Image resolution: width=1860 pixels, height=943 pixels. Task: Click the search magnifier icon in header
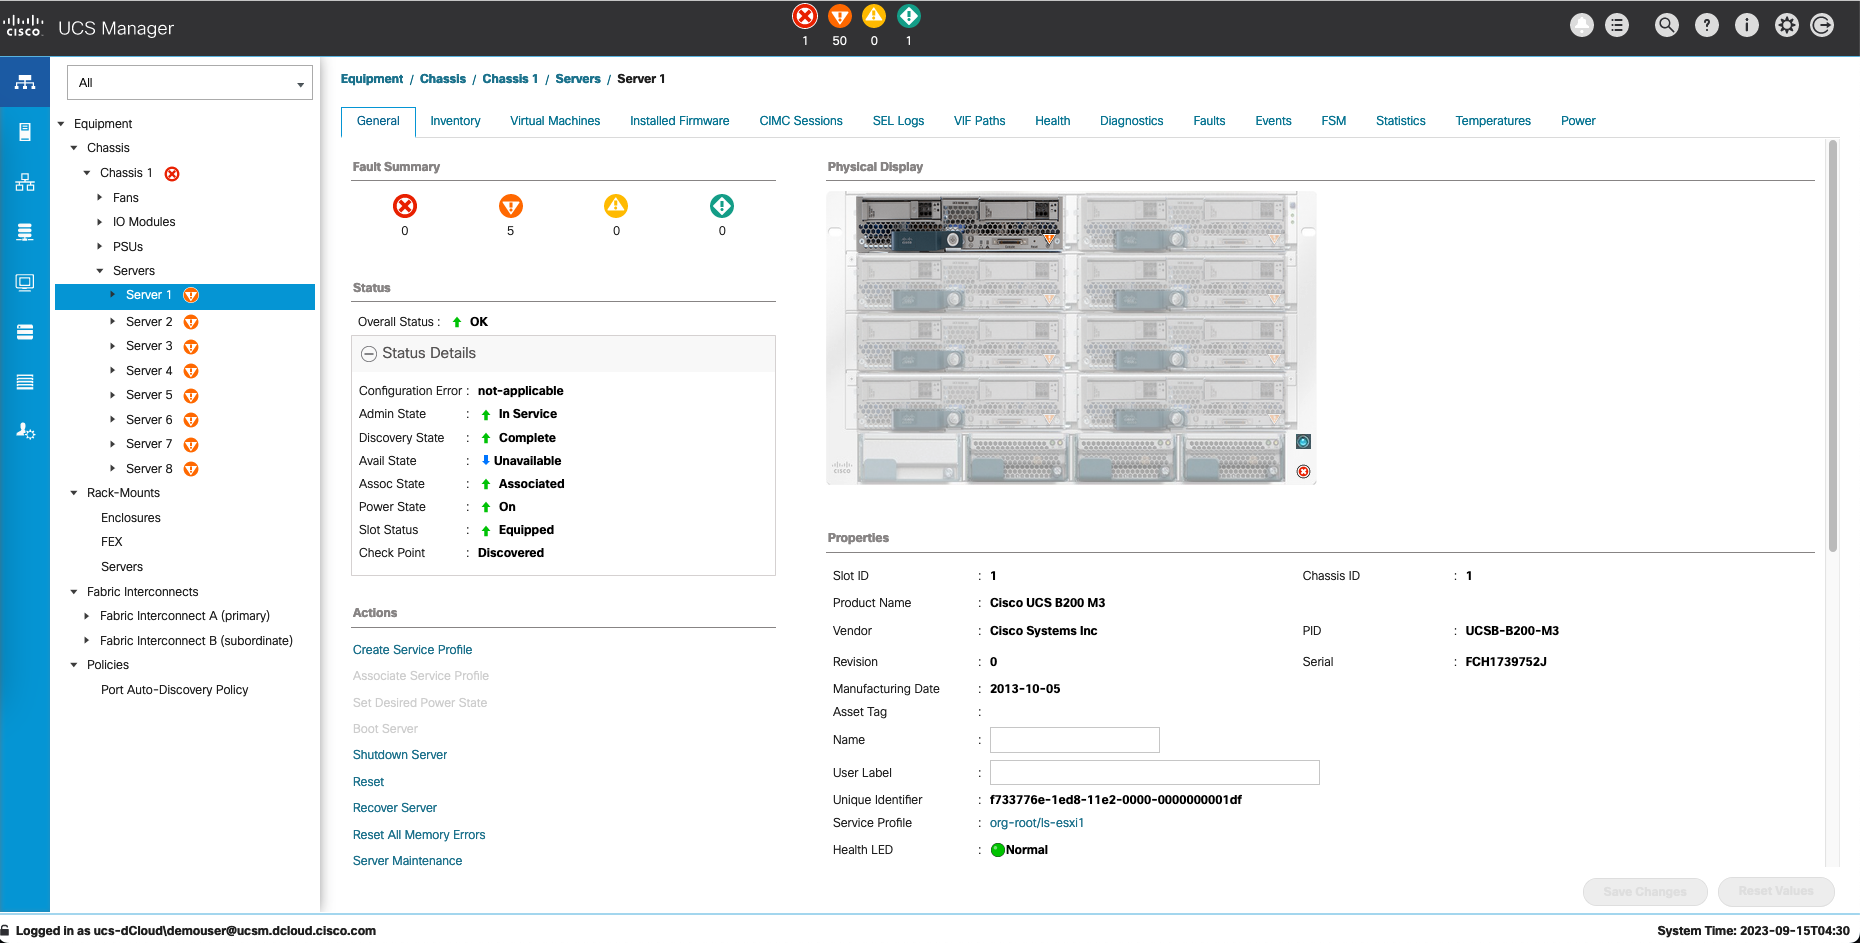click(1666, 26)
